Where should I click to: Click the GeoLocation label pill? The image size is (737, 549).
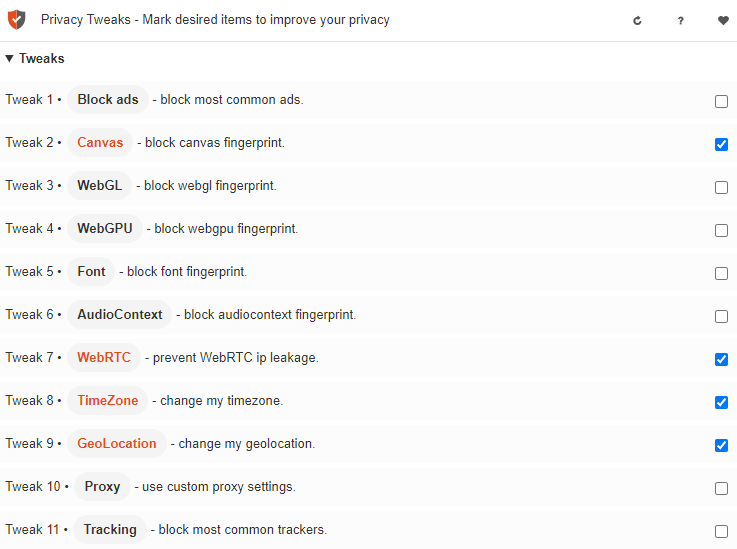click(x=117, y=443)
